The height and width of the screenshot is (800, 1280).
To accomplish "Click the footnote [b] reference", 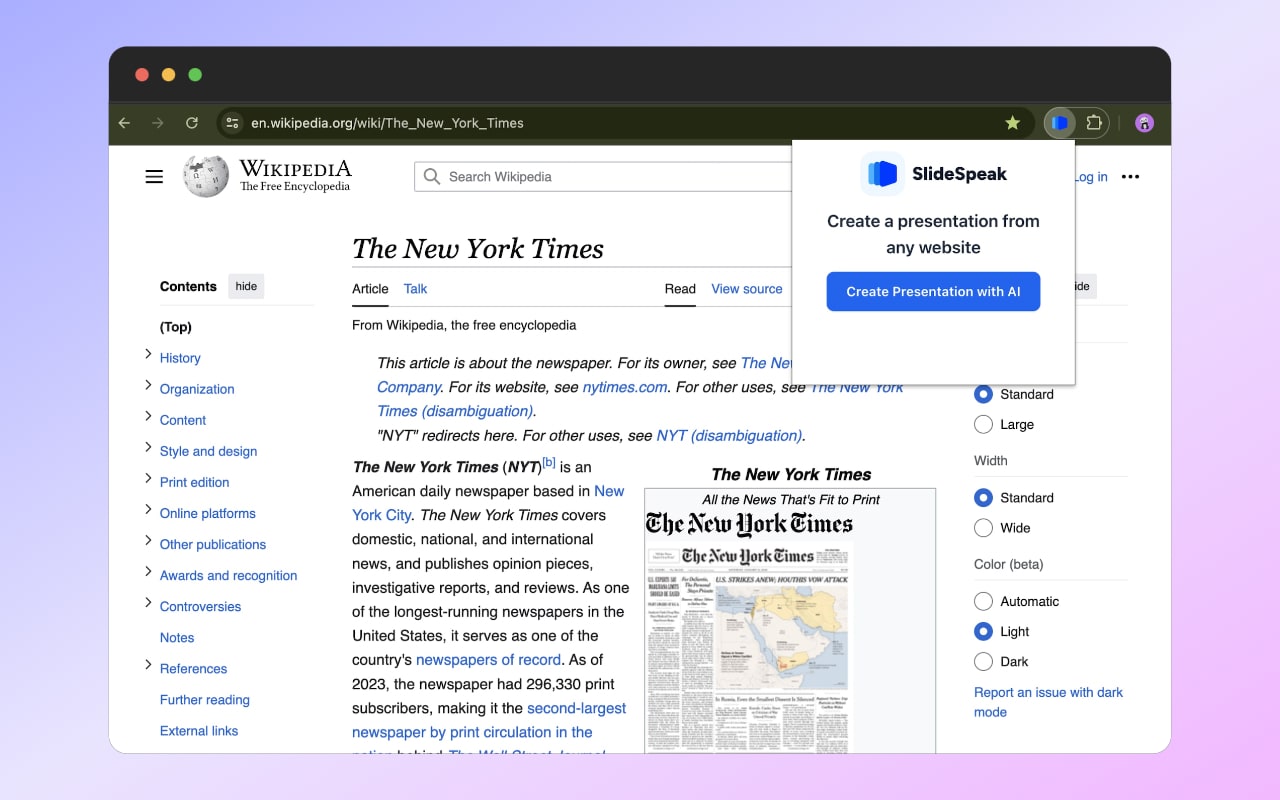I will coord(548,462).
